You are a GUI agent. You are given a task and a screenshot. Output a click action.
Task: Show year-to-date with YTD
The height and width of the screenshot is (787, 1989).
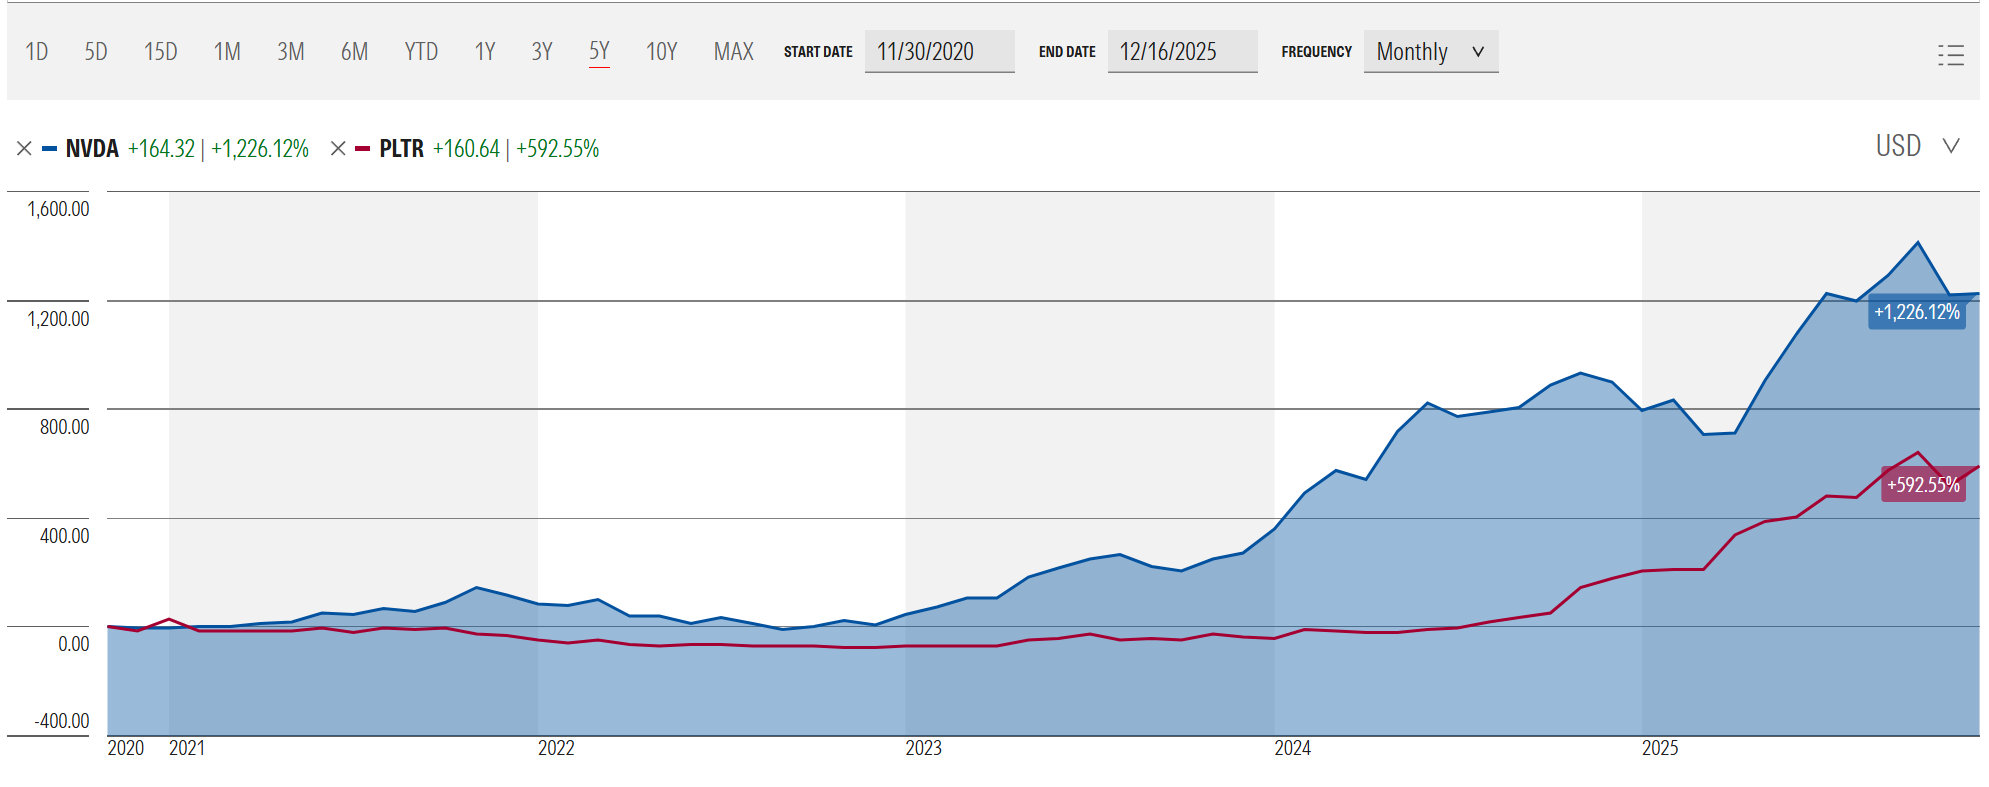coord(421,52)
